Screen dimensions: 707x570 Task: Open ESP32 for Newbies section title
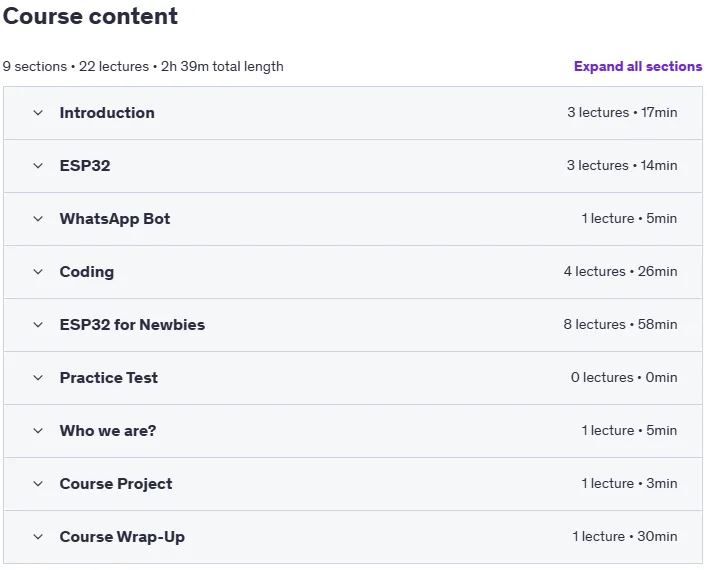133,325
